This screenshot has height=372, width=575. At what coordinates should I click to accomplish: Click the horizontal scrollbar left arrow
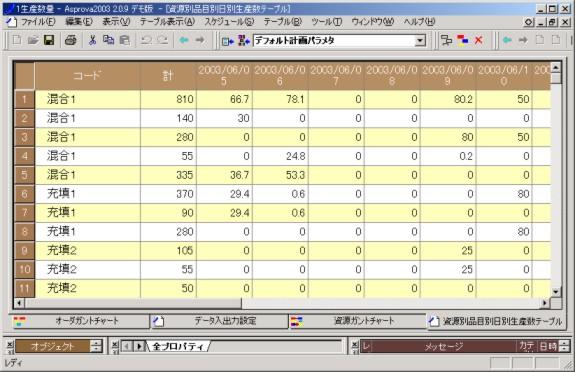tap(19, 303)
